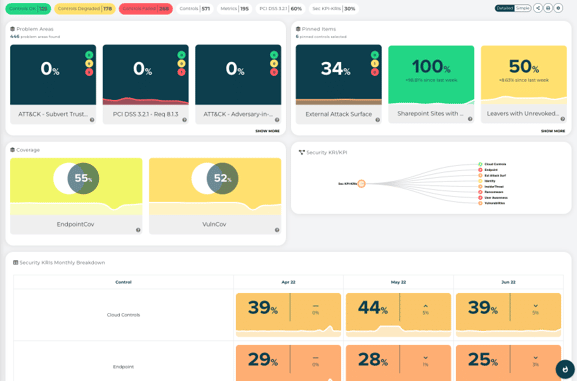Open the Sharepoint Sites 100% pinned card
577x381 pixels.
click(x=431, y=84)
